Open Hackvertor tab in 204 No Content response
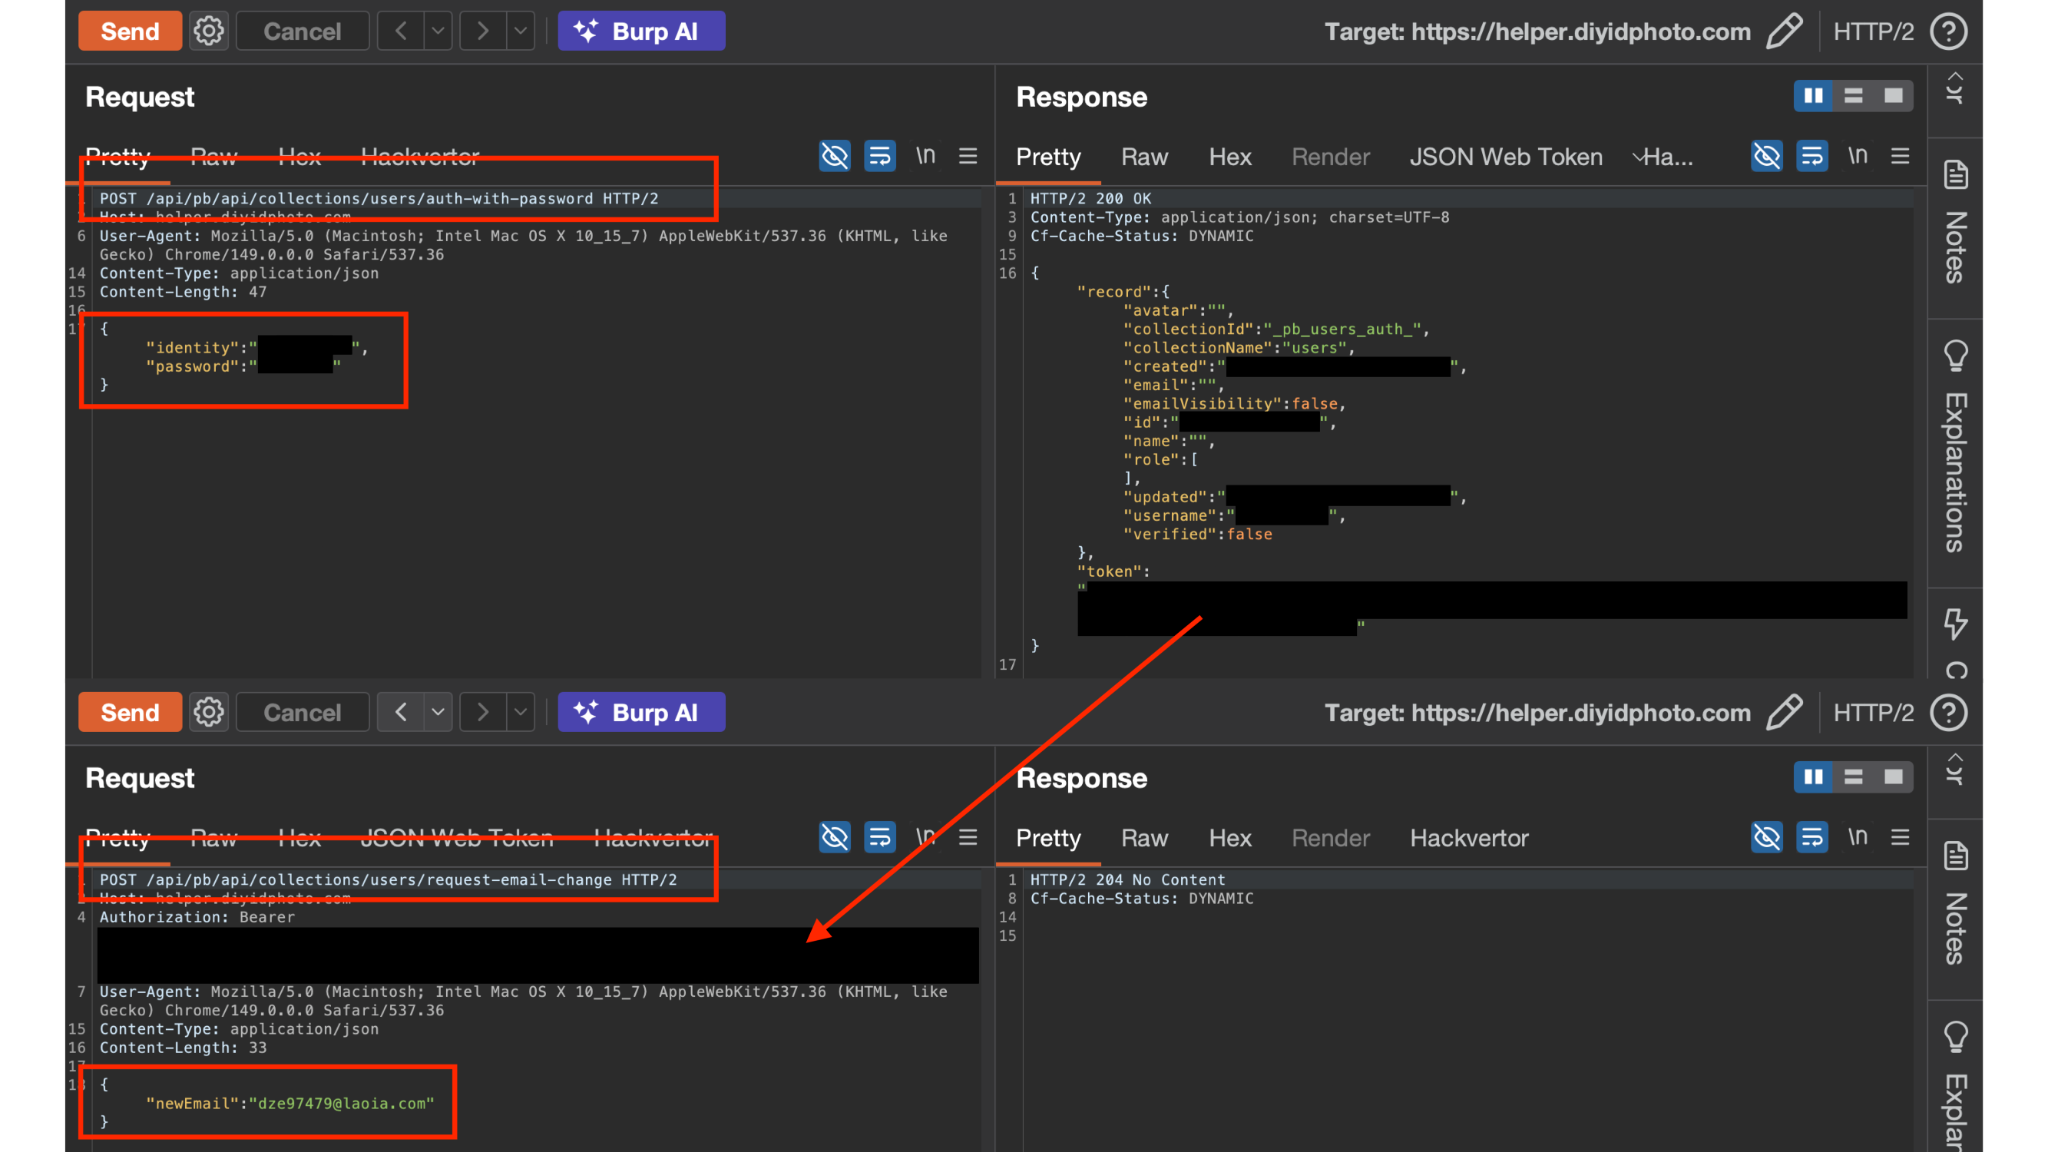 point(1469,838)
